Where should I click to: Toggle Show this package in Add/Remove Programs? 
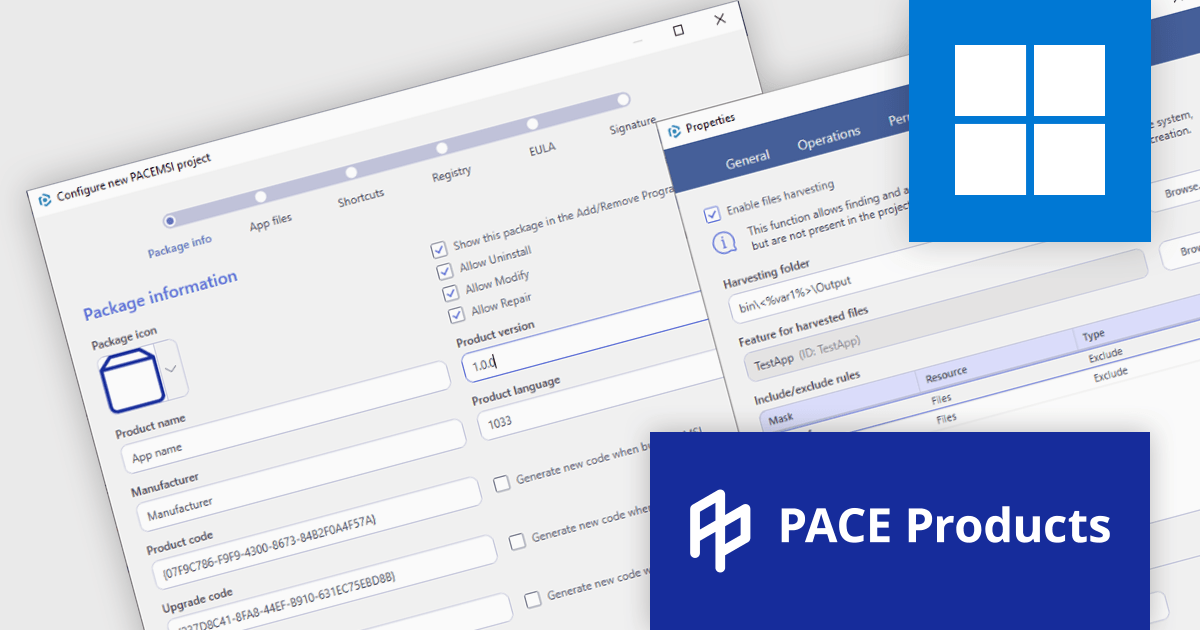439,249
